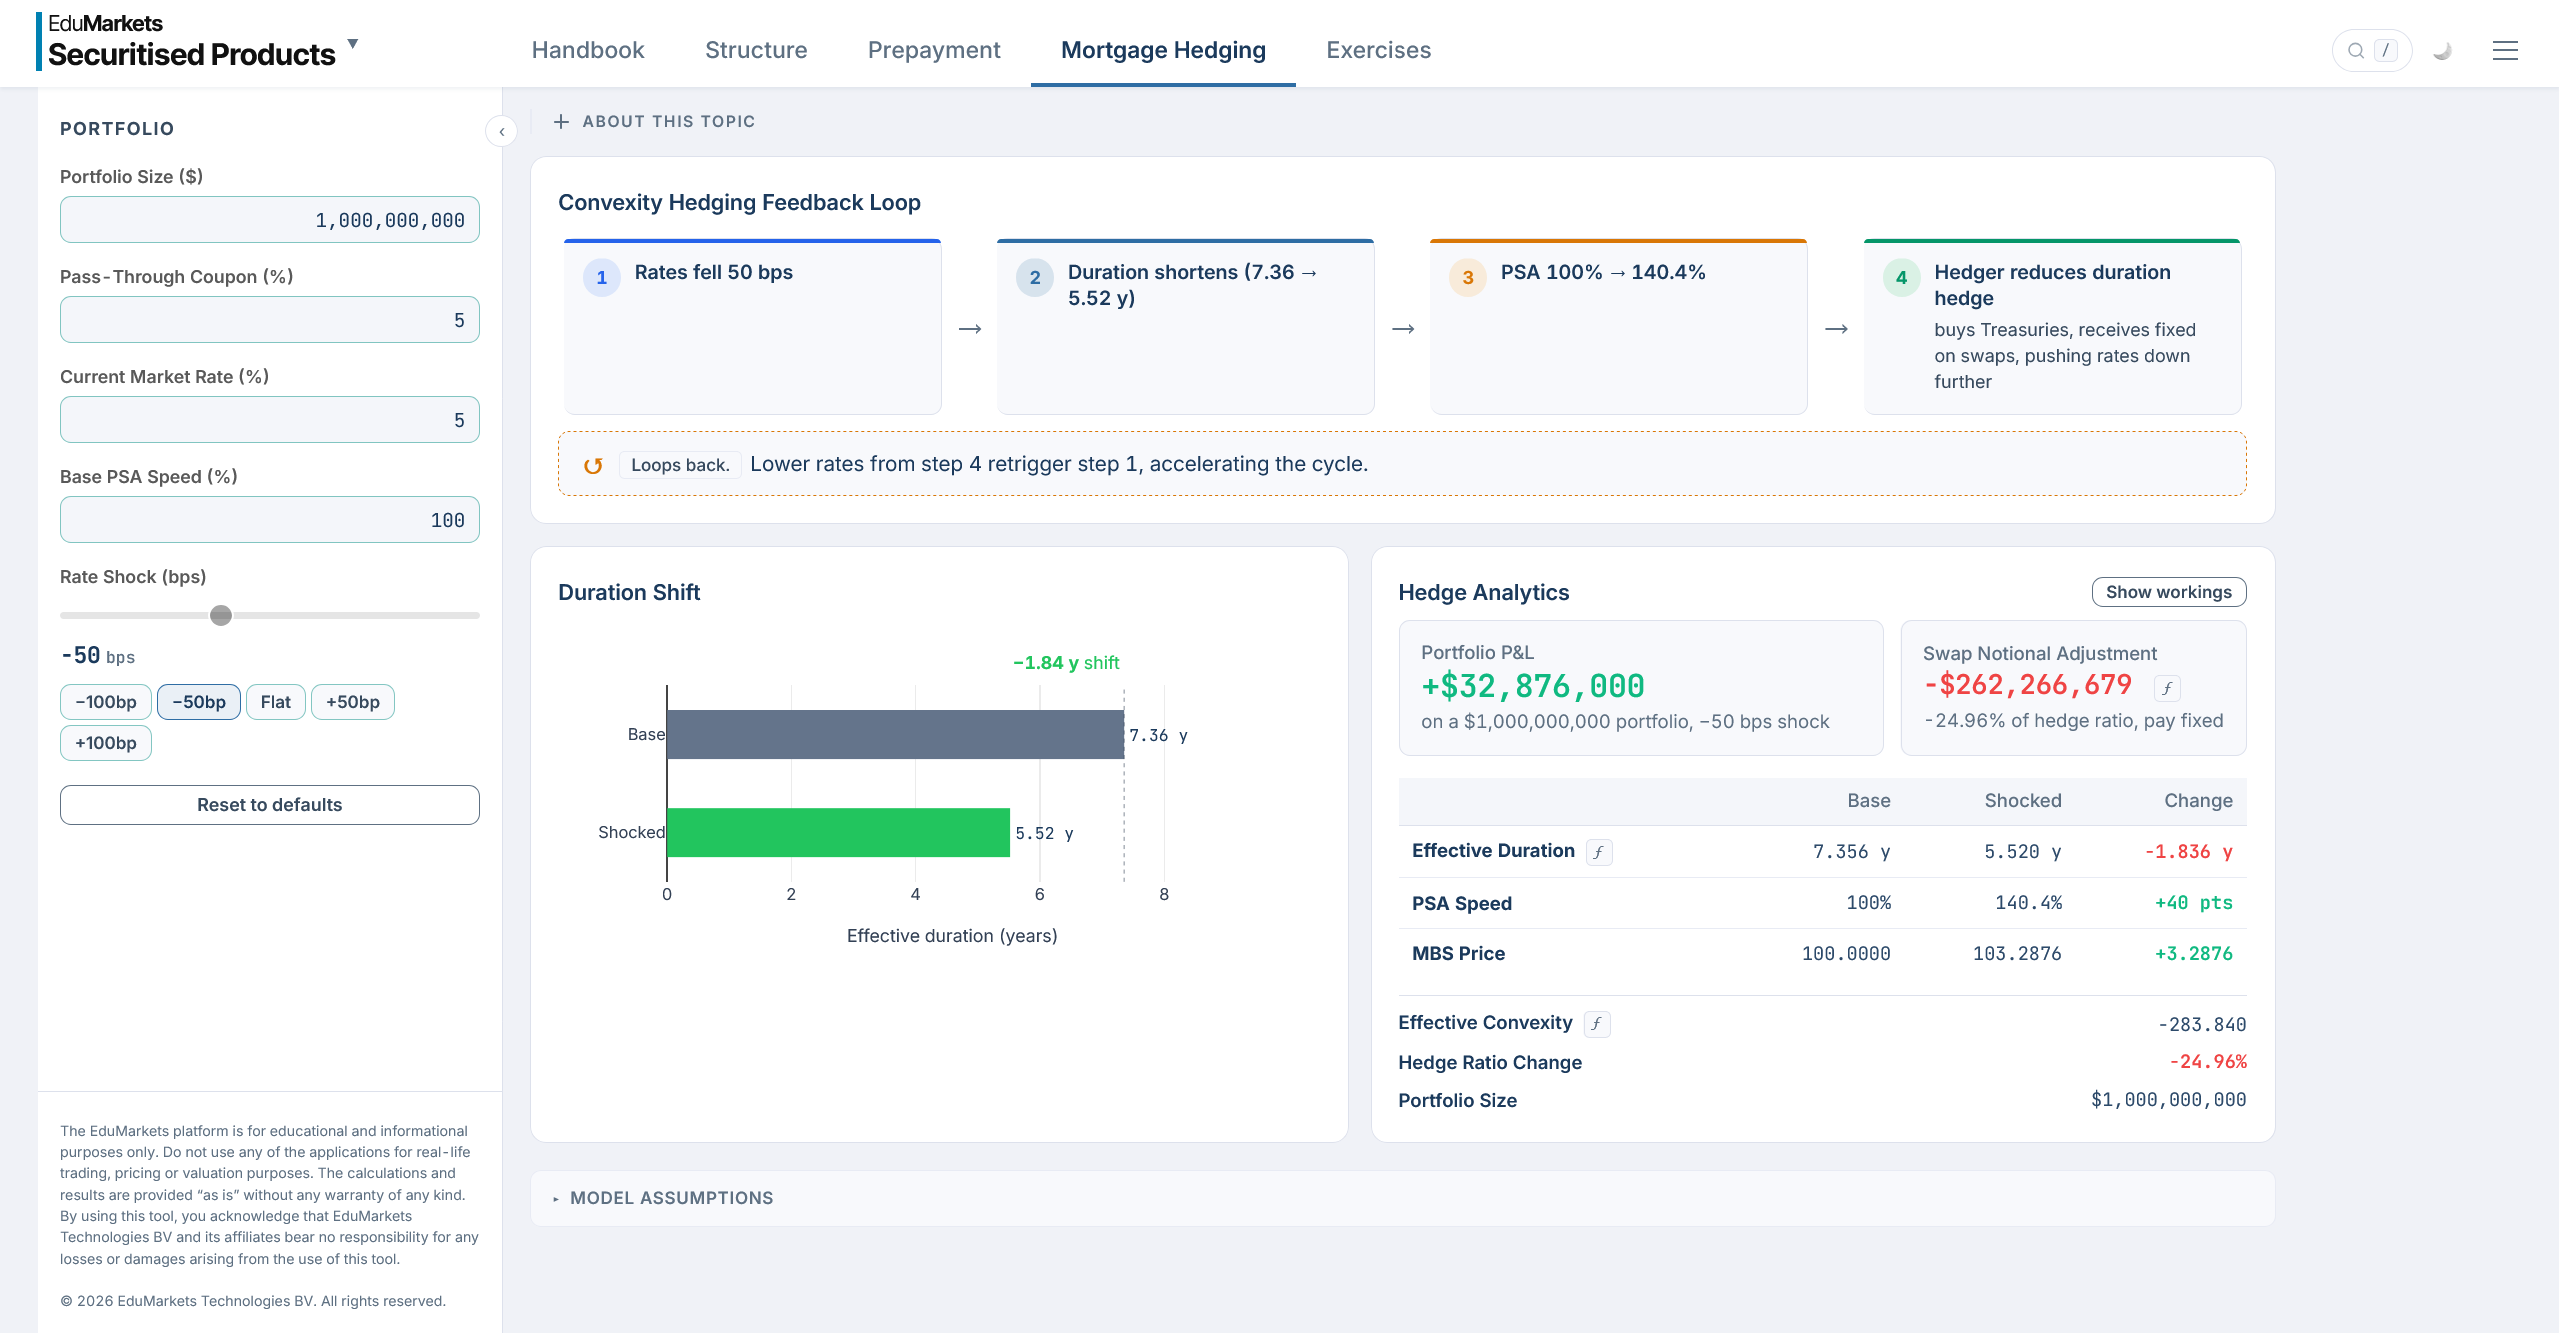
Task: Show formula for Swap Notional Adjustment
Action: click(x=2167, y=688)
